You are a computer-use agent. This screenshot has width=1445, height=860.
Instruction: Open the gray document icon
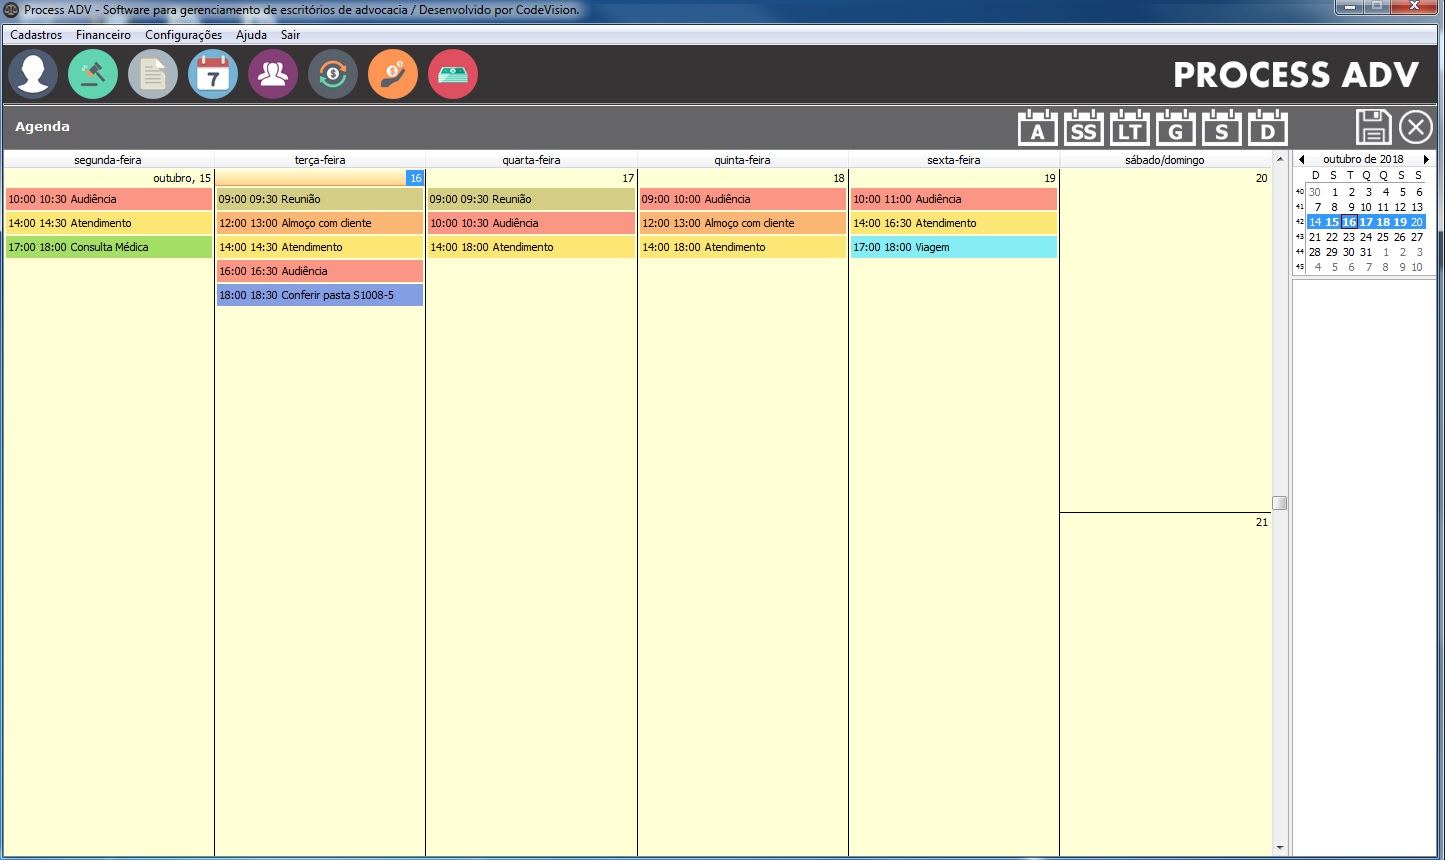point(153,75)
